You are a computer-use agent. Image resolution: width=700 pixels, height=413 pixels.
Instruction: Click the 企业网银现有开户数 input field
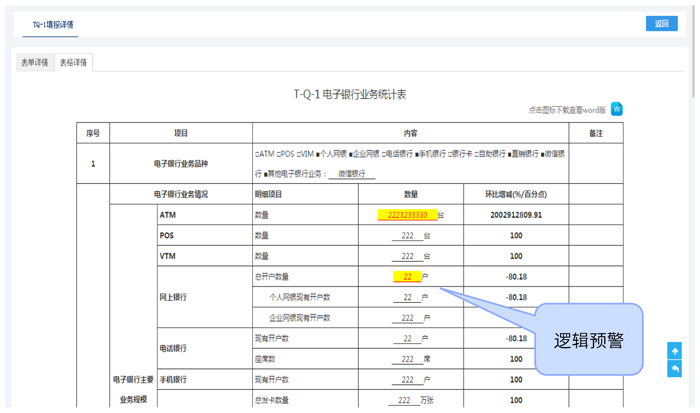[x=407, y=318]
